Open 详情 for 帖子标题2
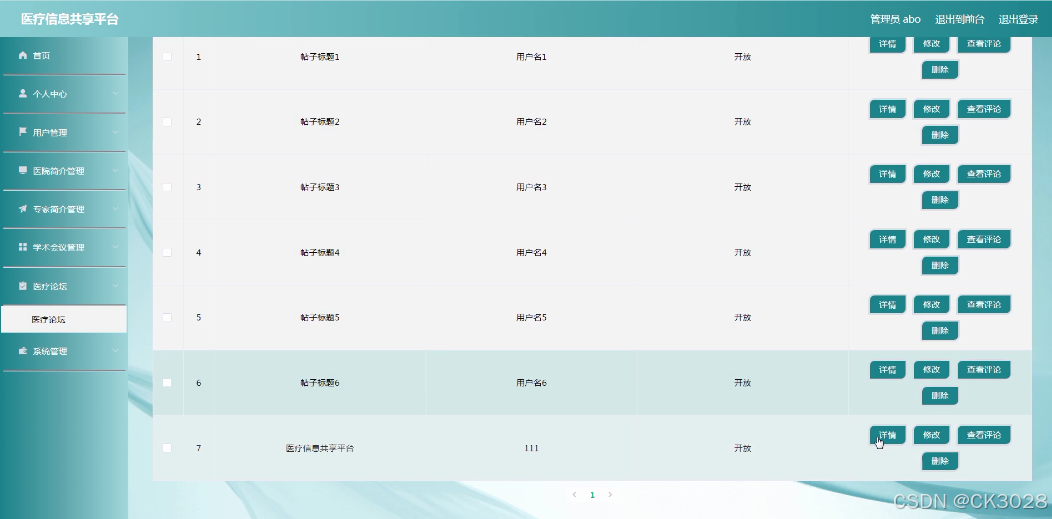The height and width of the screenshot is (519, 1052). point(888,109)
